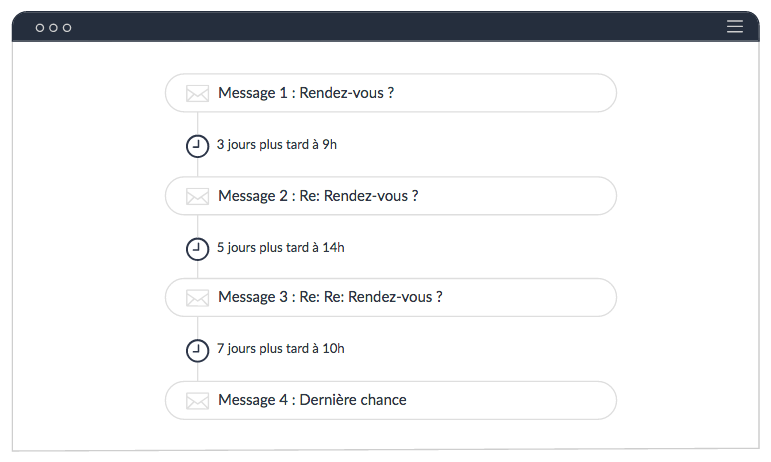Open Message 1 : Rendez-vous ?

point(306,93)
